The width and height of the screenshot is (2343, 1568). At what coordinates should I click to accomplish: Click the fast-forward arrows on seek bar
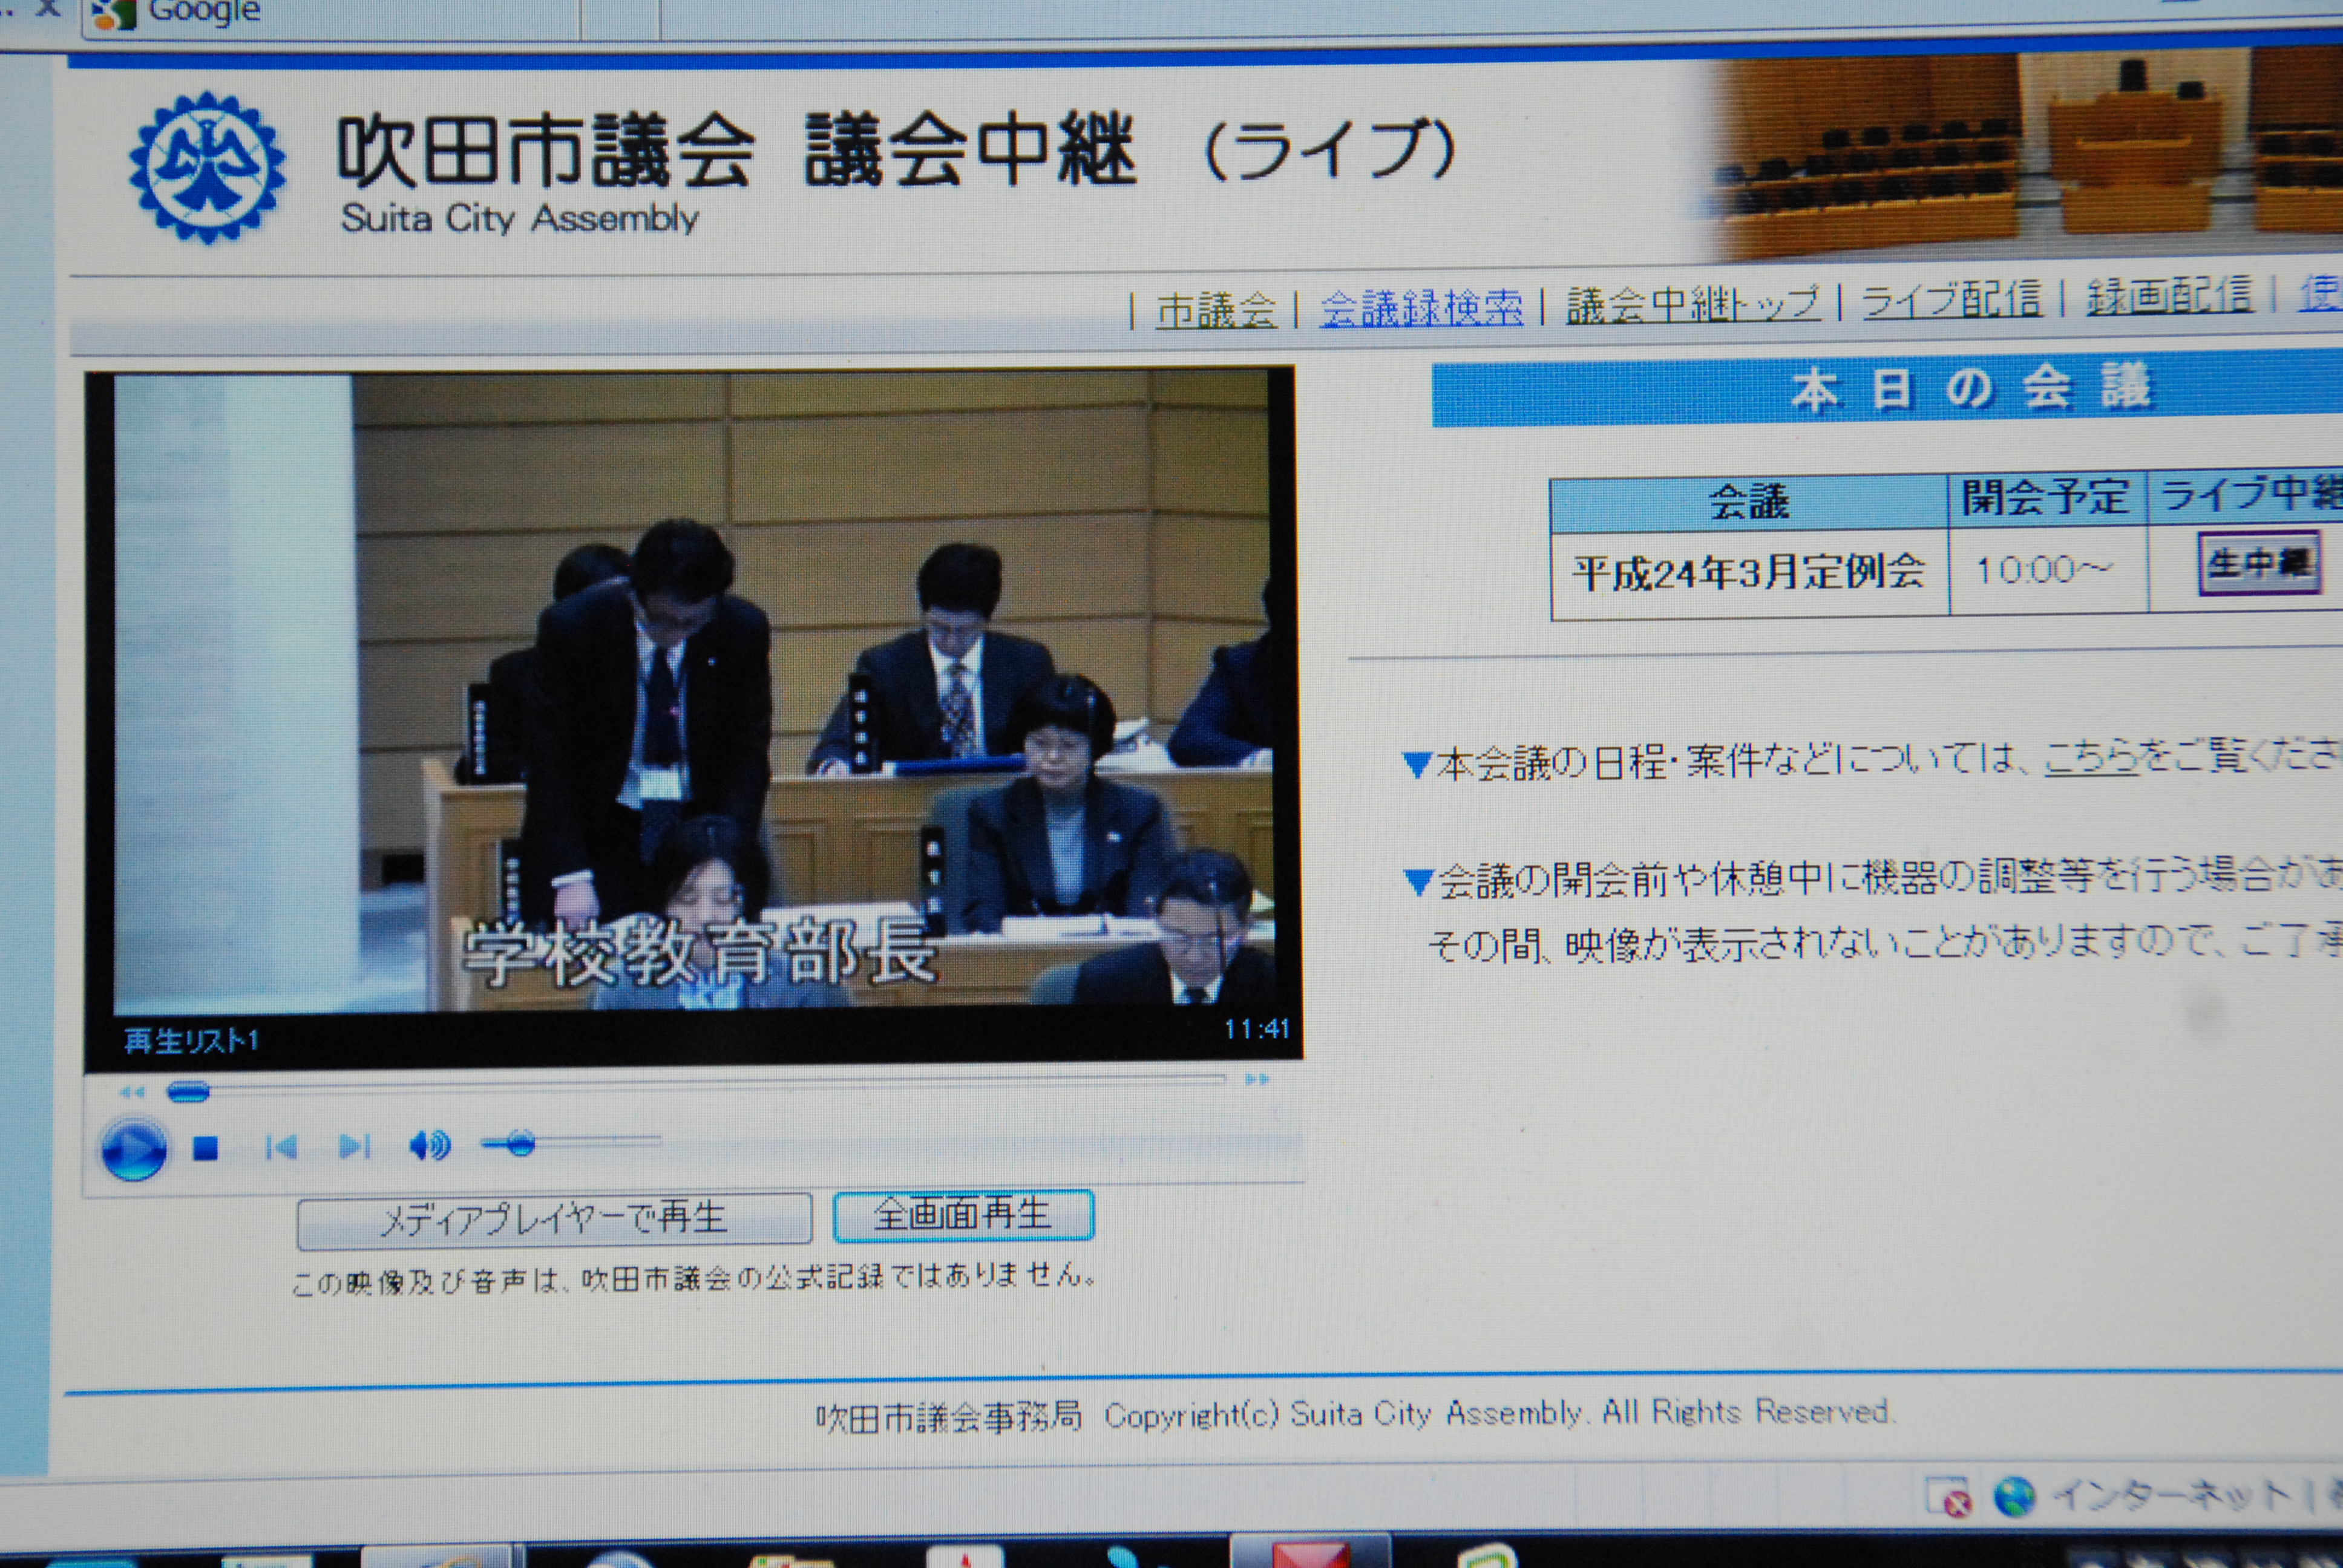point(1257,1079)
